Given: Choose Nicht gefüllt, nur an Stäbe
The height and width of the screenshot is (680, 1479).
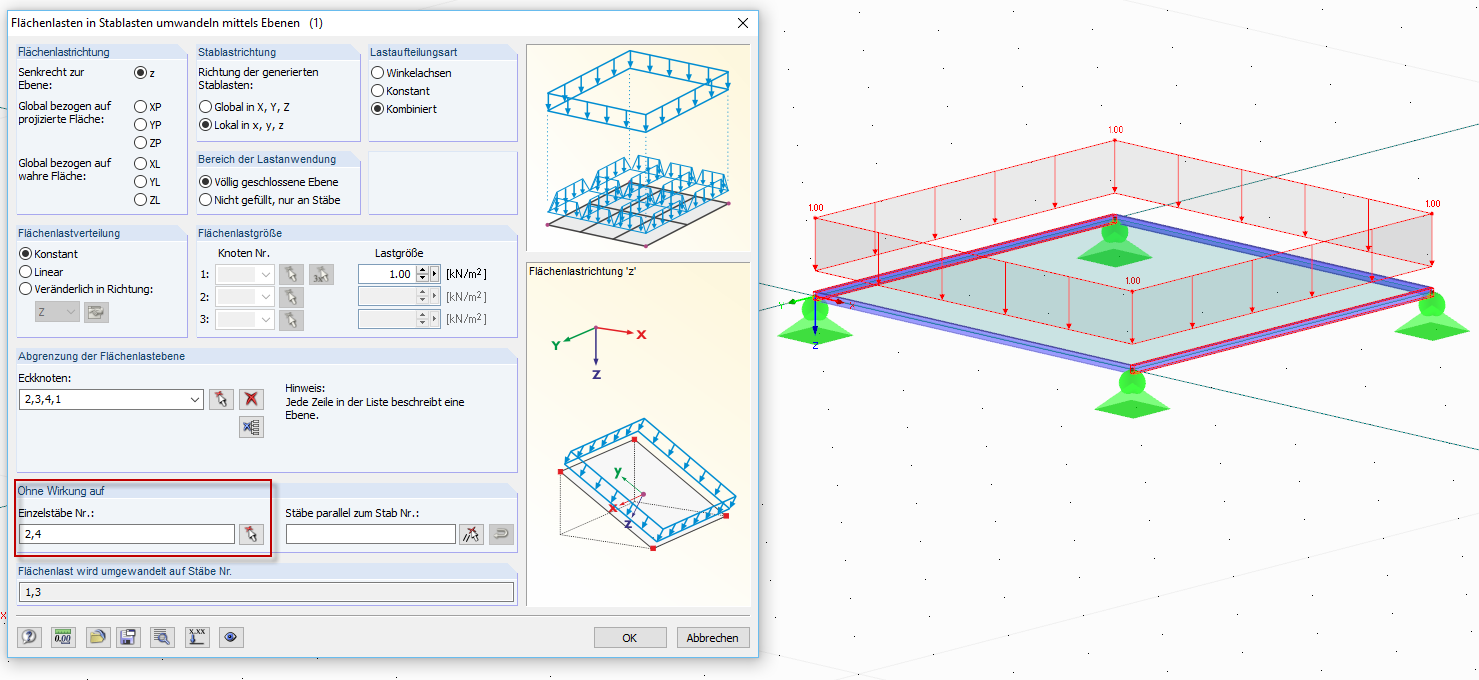Looking at the screenshot, I should [205, 200].
